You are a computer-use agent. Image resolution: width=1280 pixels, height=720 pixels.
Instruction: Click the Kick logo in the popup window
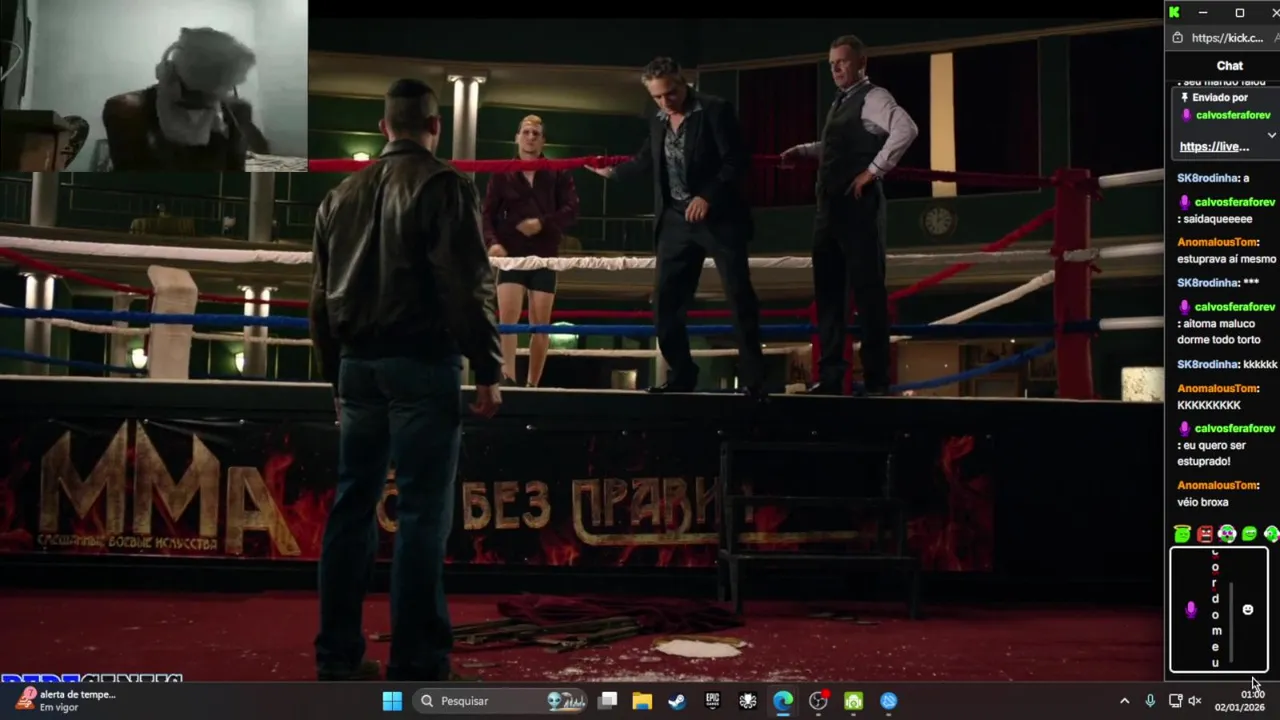(x=1174, y=12)
